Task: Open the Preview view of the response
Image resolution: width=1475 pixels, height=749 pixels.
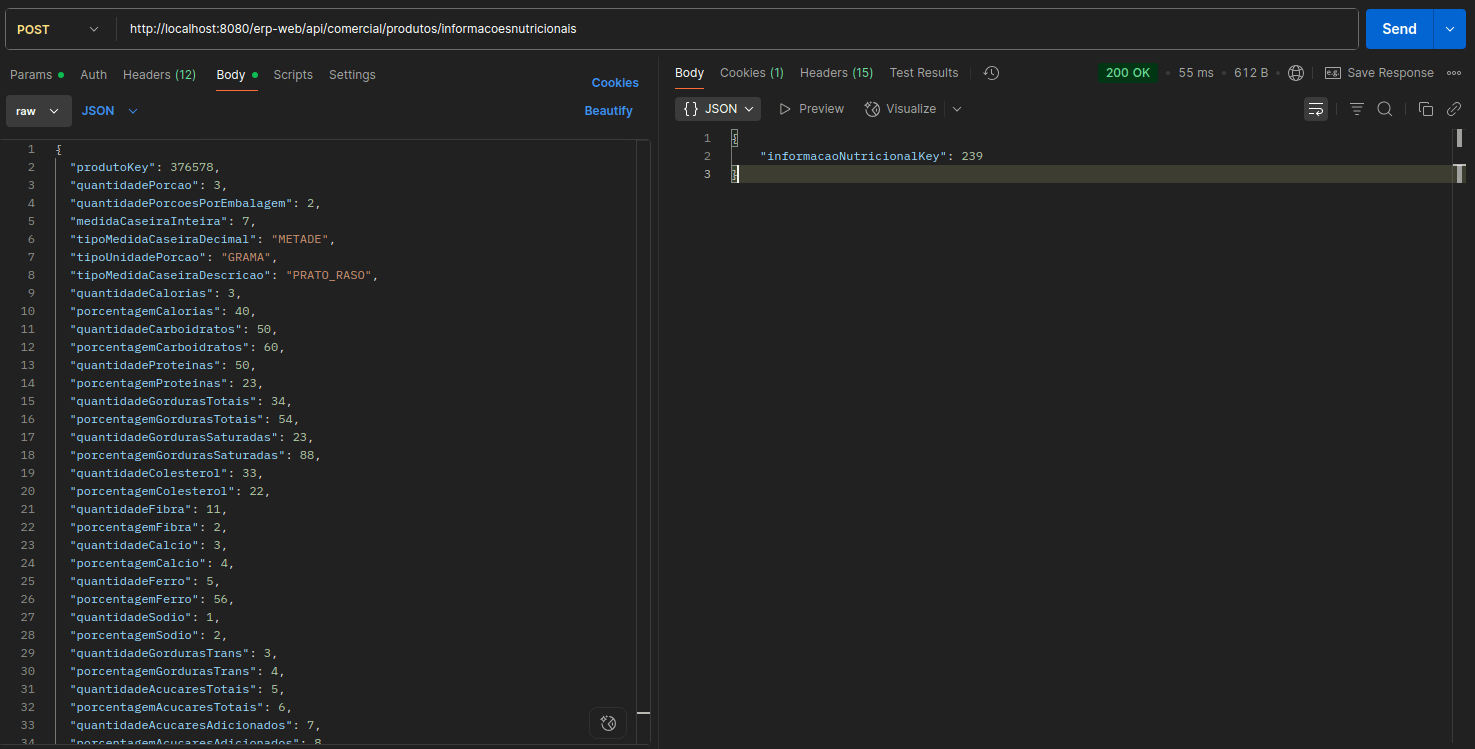Action: (811, 109)
